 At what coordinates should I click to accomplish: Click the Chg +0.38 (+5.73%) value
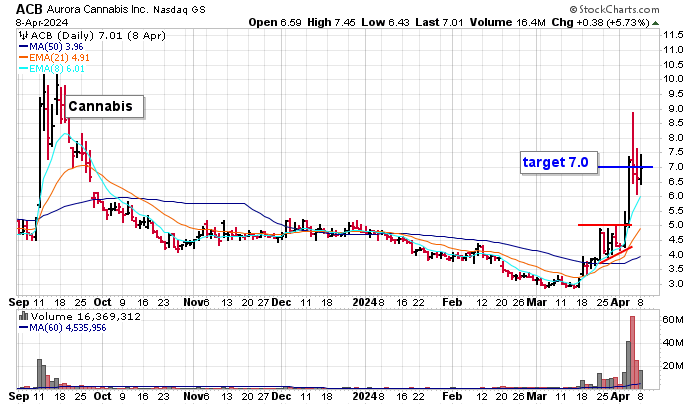600,22
